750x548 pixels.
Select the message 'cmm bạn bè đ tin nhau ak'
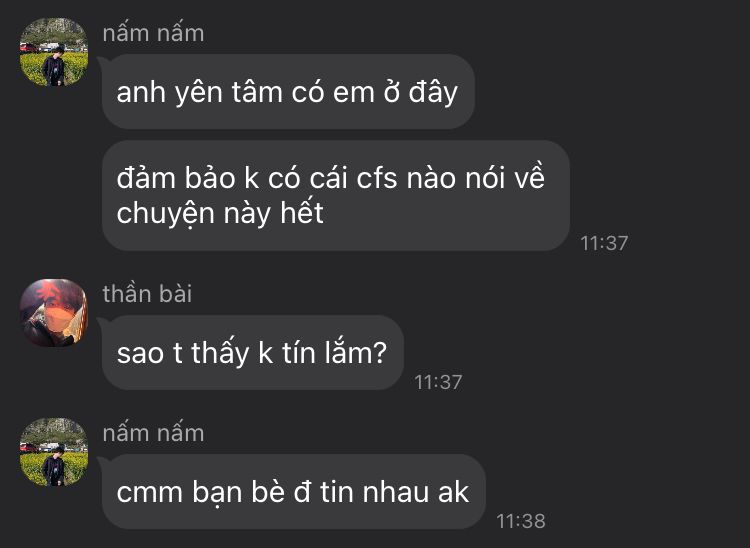tap(294, 492)
